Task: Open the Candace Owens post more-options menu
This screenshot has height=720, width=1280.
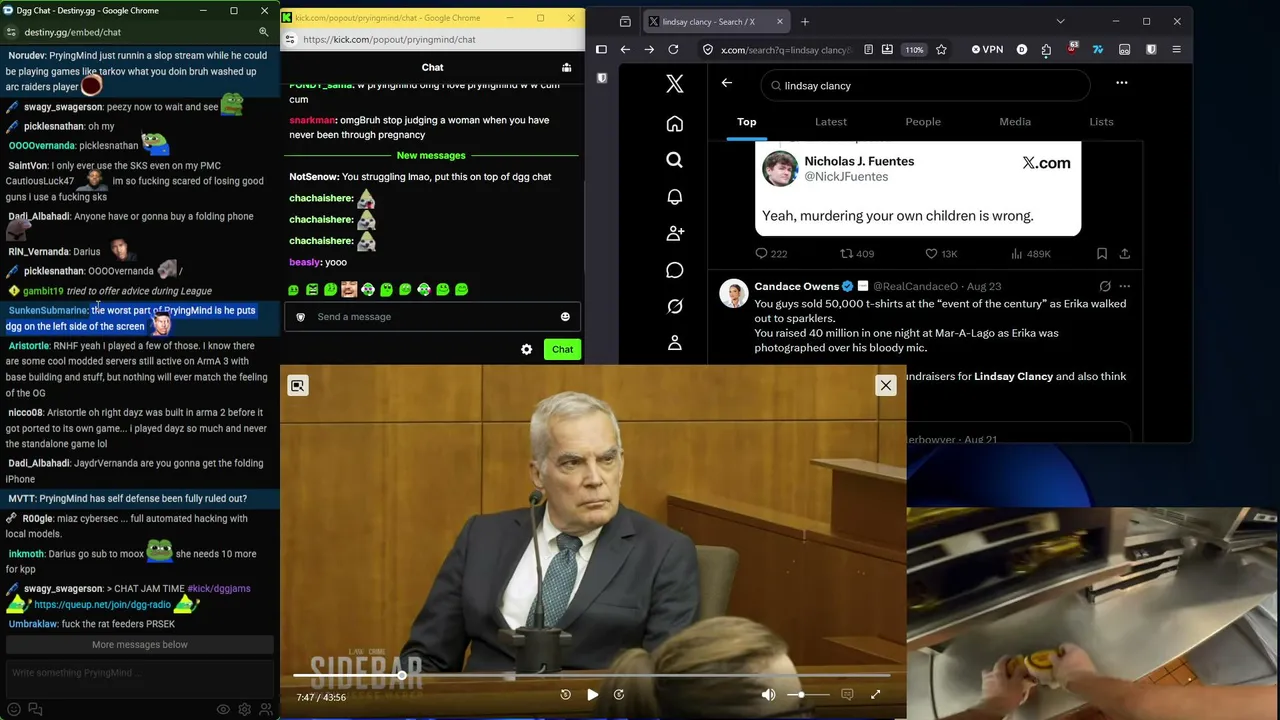Action: [x=1125, y=286]
